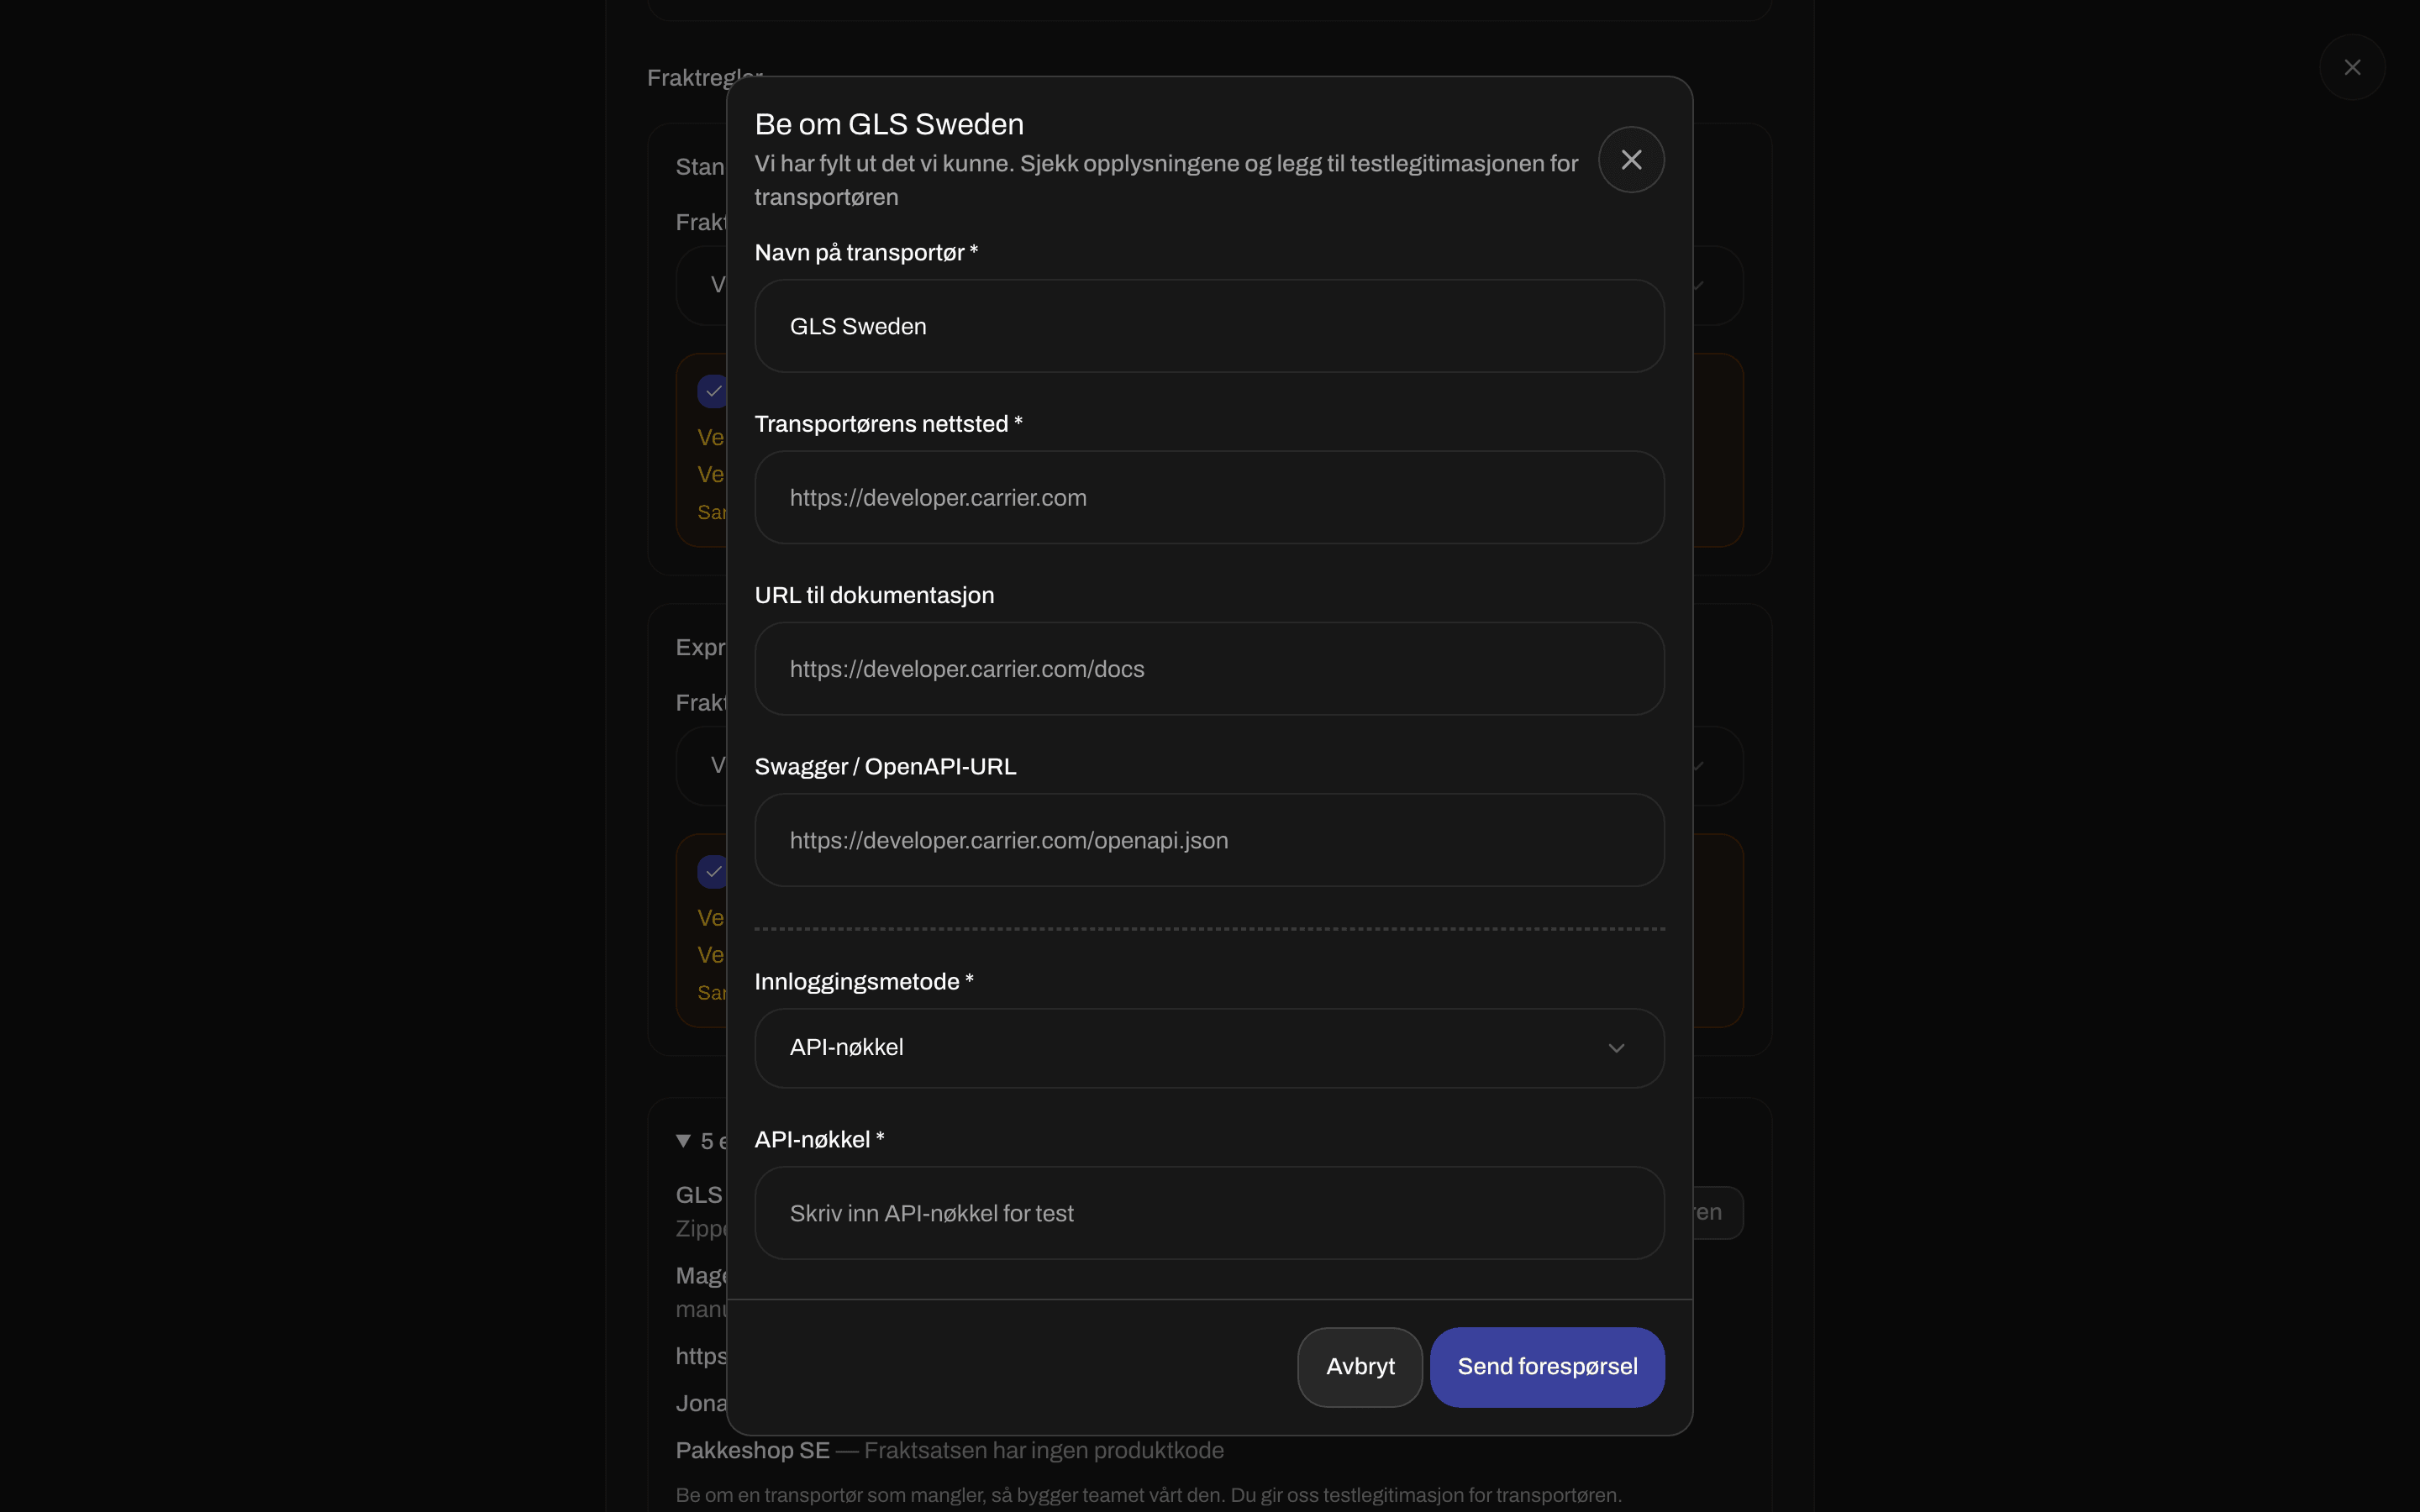Select the URL til dokumentasjon field
The width and height of the screenshot is (2420, 1512).
point(1209,669)
